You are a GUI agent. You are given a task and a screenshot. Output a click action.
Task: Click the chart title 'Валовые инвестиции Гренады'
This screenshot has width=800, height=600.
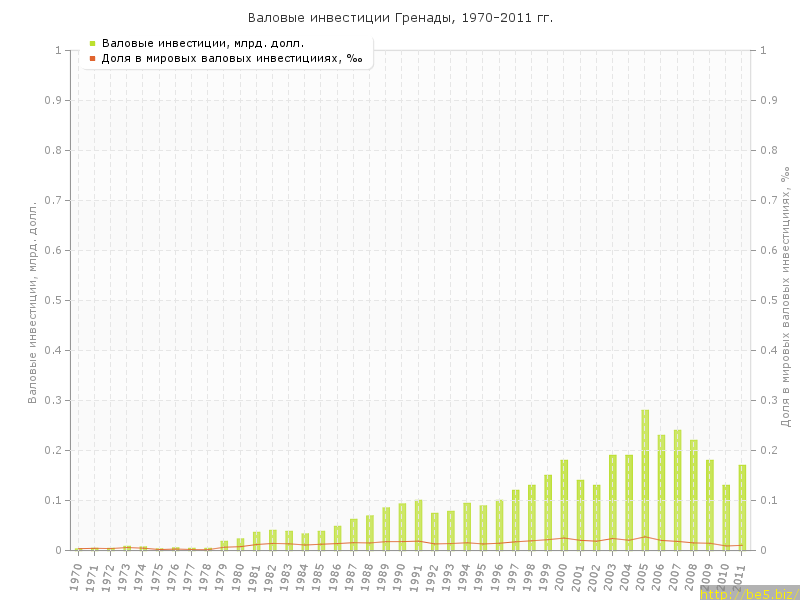(x=400, y=18)
